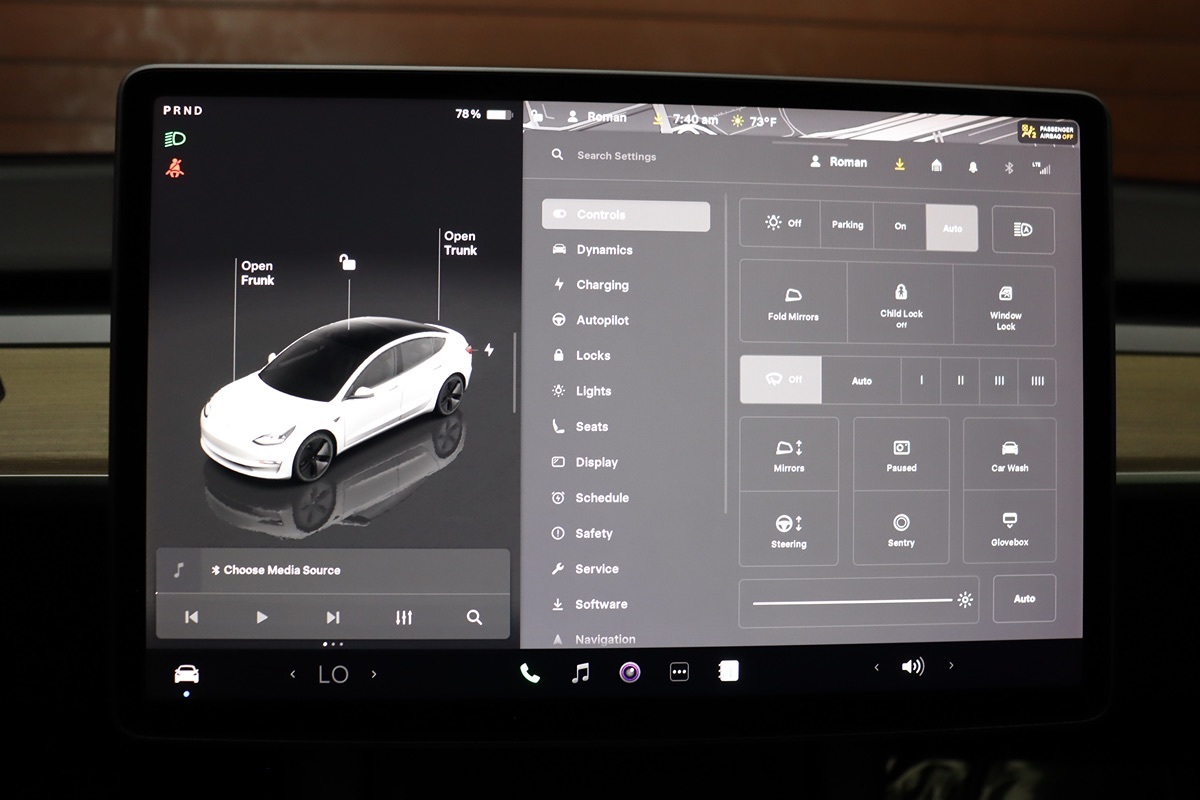Go to Autopilot settings
The width and height of the screenshot is (1200, 800).
(x=591, y=320)
